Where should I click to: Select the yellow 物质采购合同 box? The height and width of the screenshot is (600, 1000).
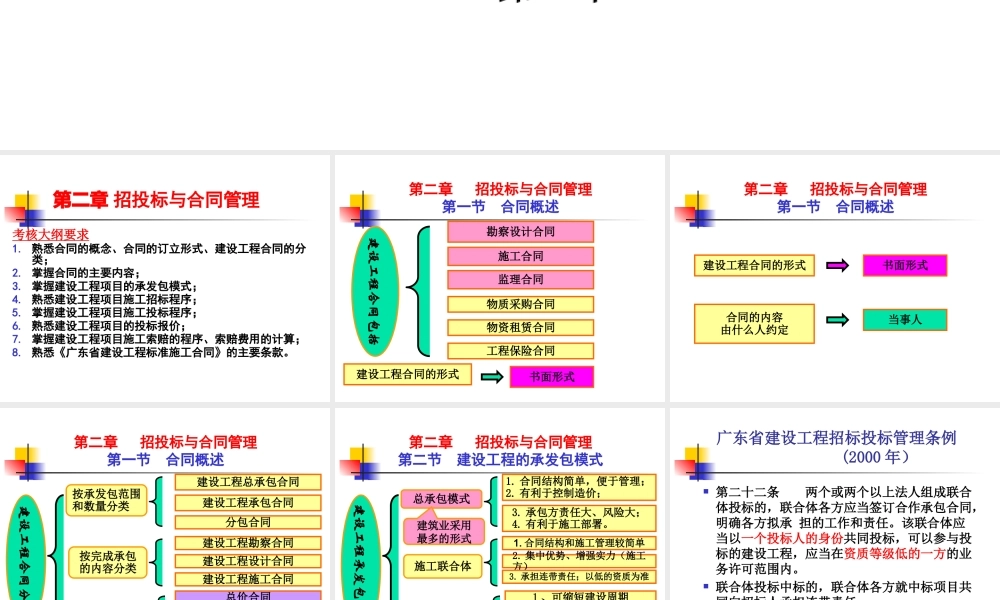(x=520, y=304)
